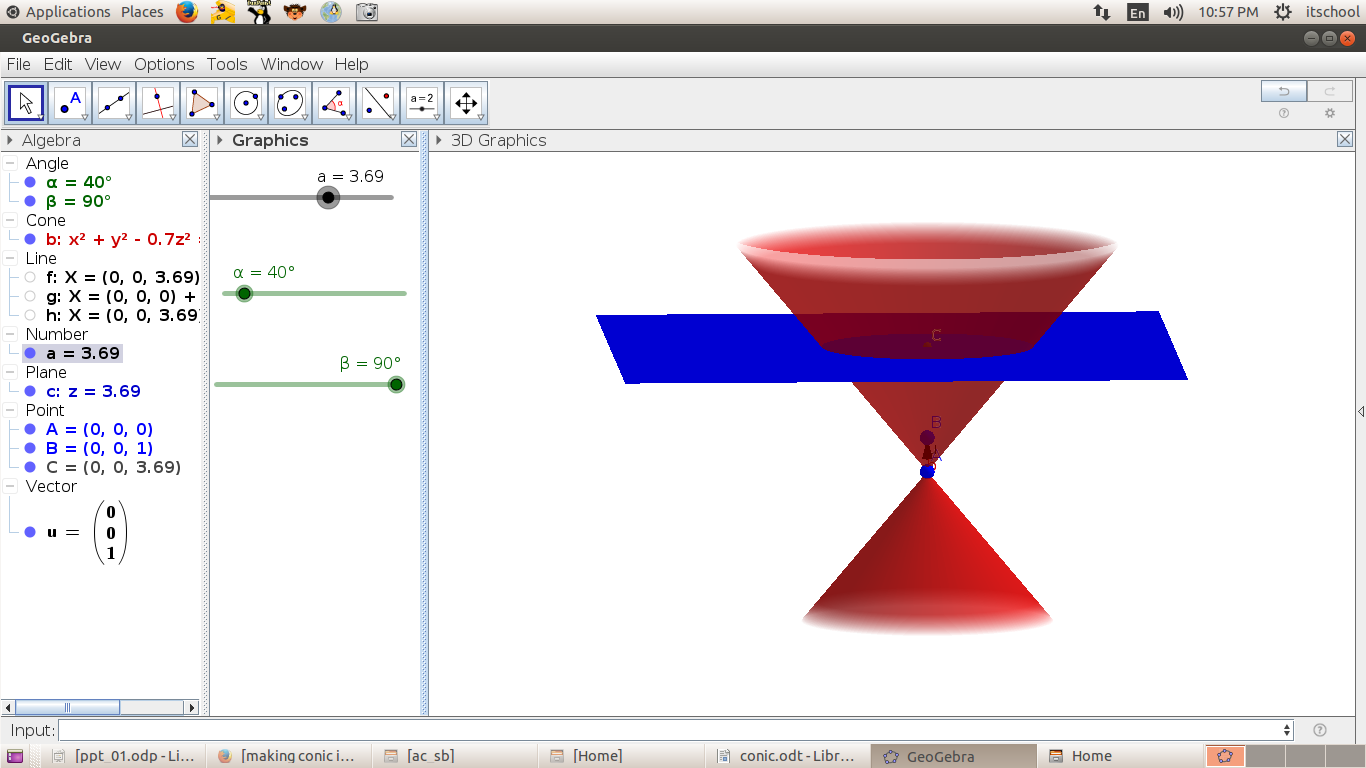Open the View menu
Image resolution: width=1366 pixels, height=768 pixels.
pyautogui.click(x=103, y=64)
